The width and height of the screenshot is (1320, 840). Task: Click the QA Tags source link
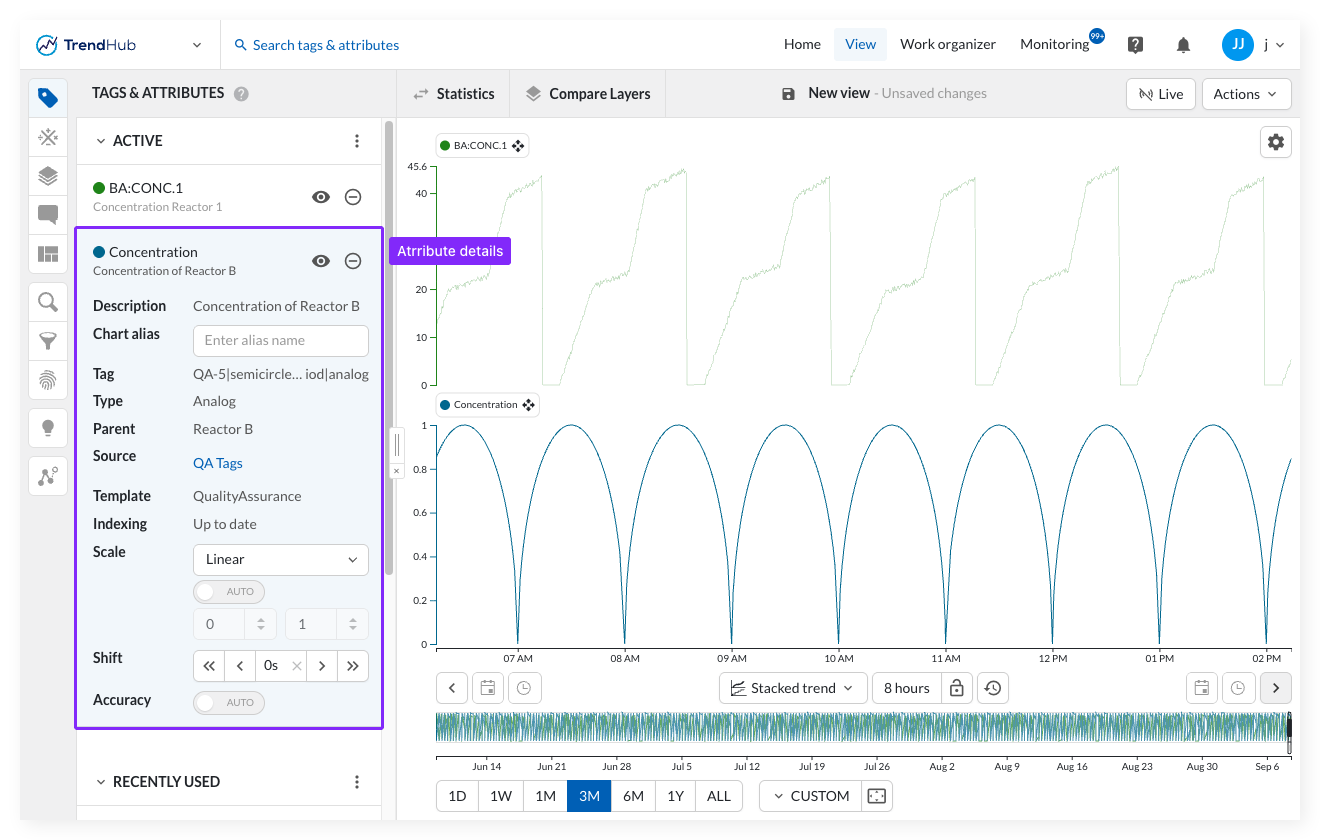point(218,463)
